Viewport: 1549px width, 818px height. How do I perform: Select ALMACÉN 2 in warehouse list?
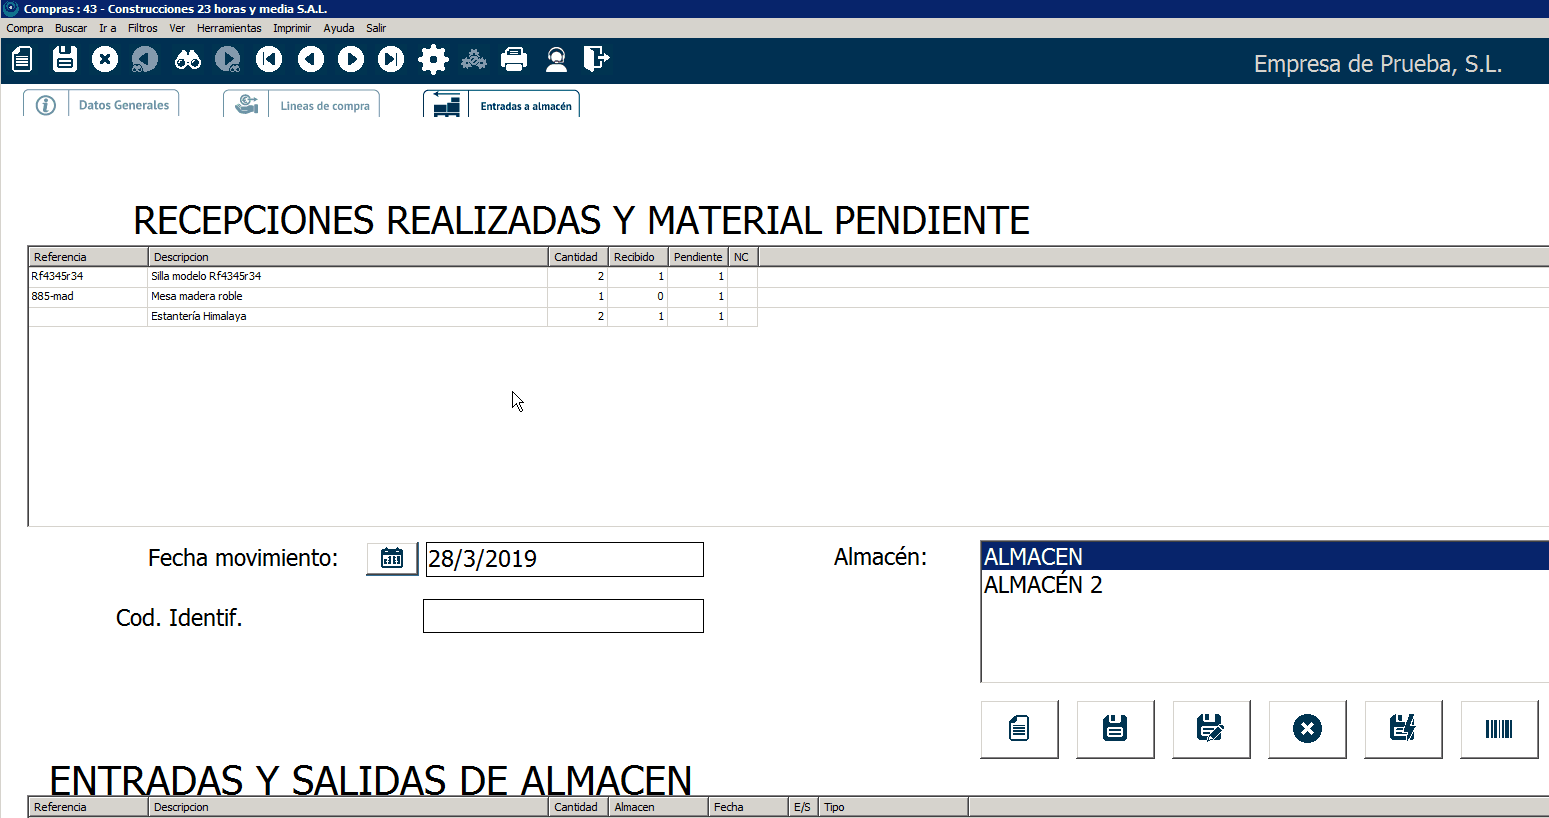(1043, 585)
